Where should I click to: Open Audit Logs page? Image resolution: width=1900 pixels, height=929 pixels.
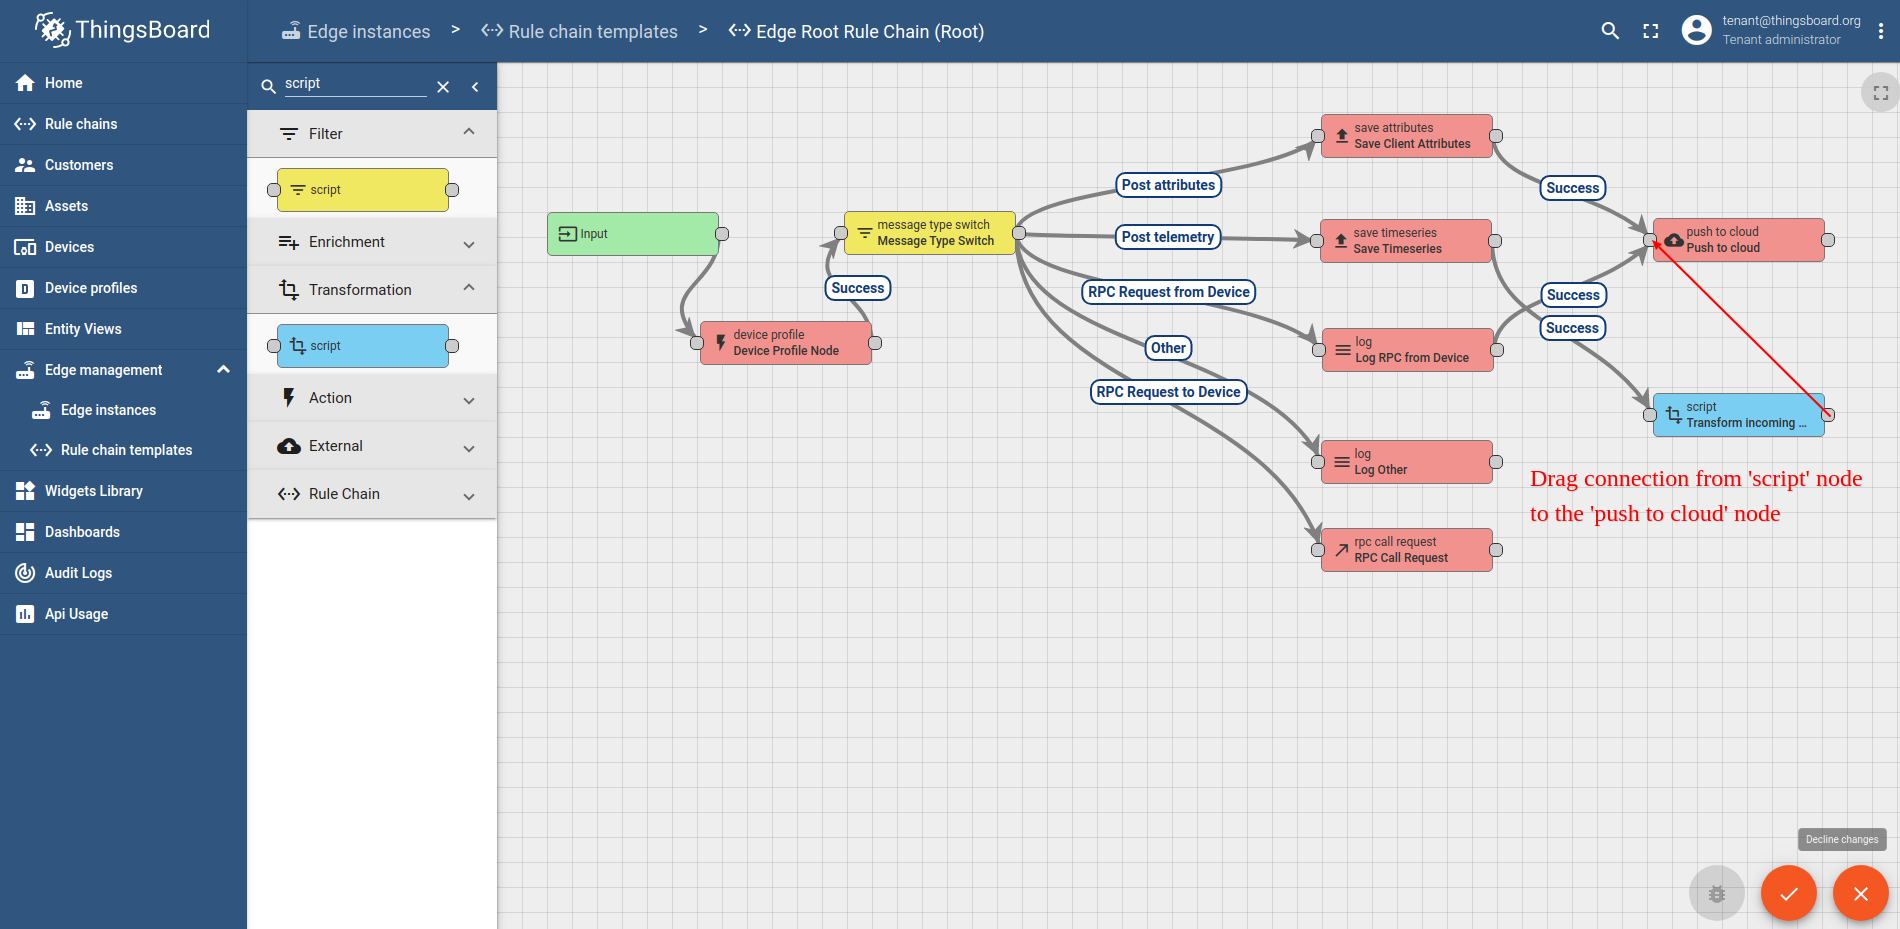click(x=123, y=573)
